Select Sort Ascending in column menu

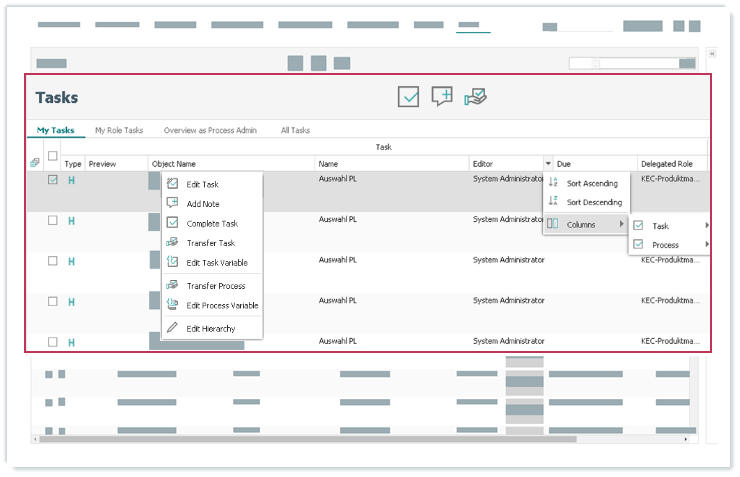[586, 183]
